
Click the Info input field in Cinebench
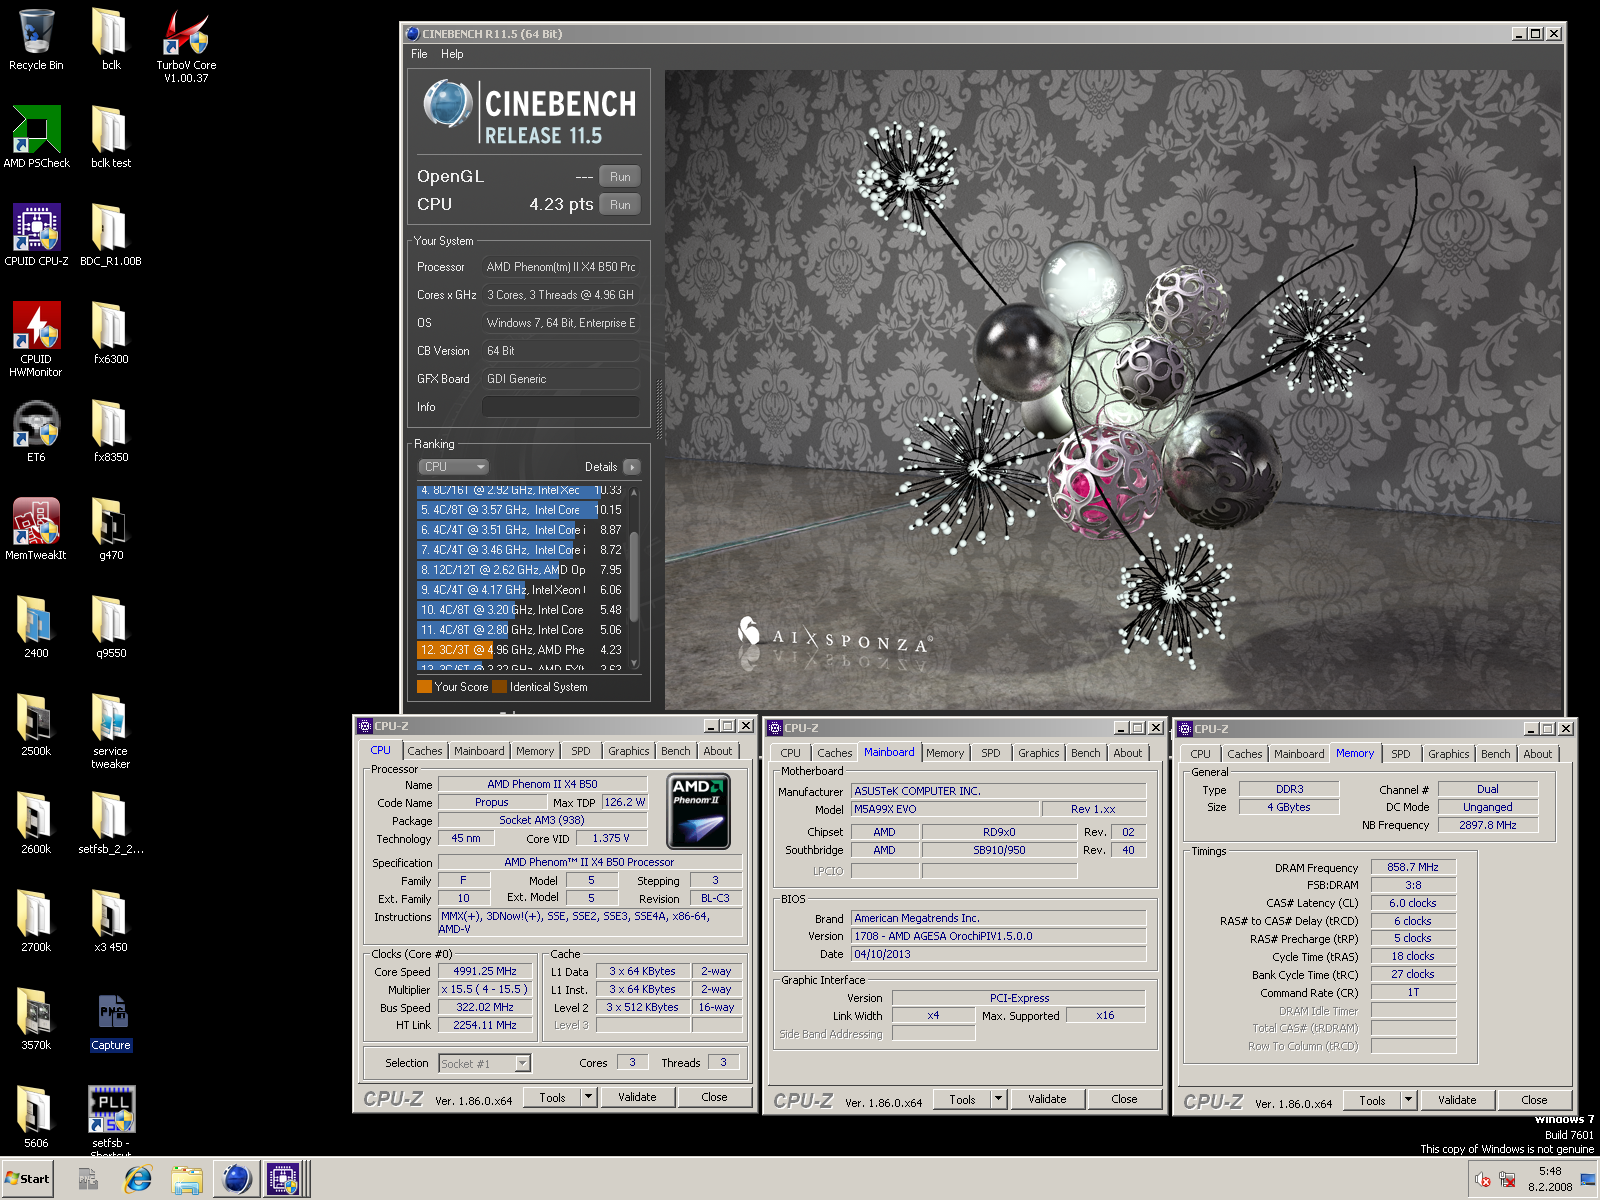(x=561, y=407)
